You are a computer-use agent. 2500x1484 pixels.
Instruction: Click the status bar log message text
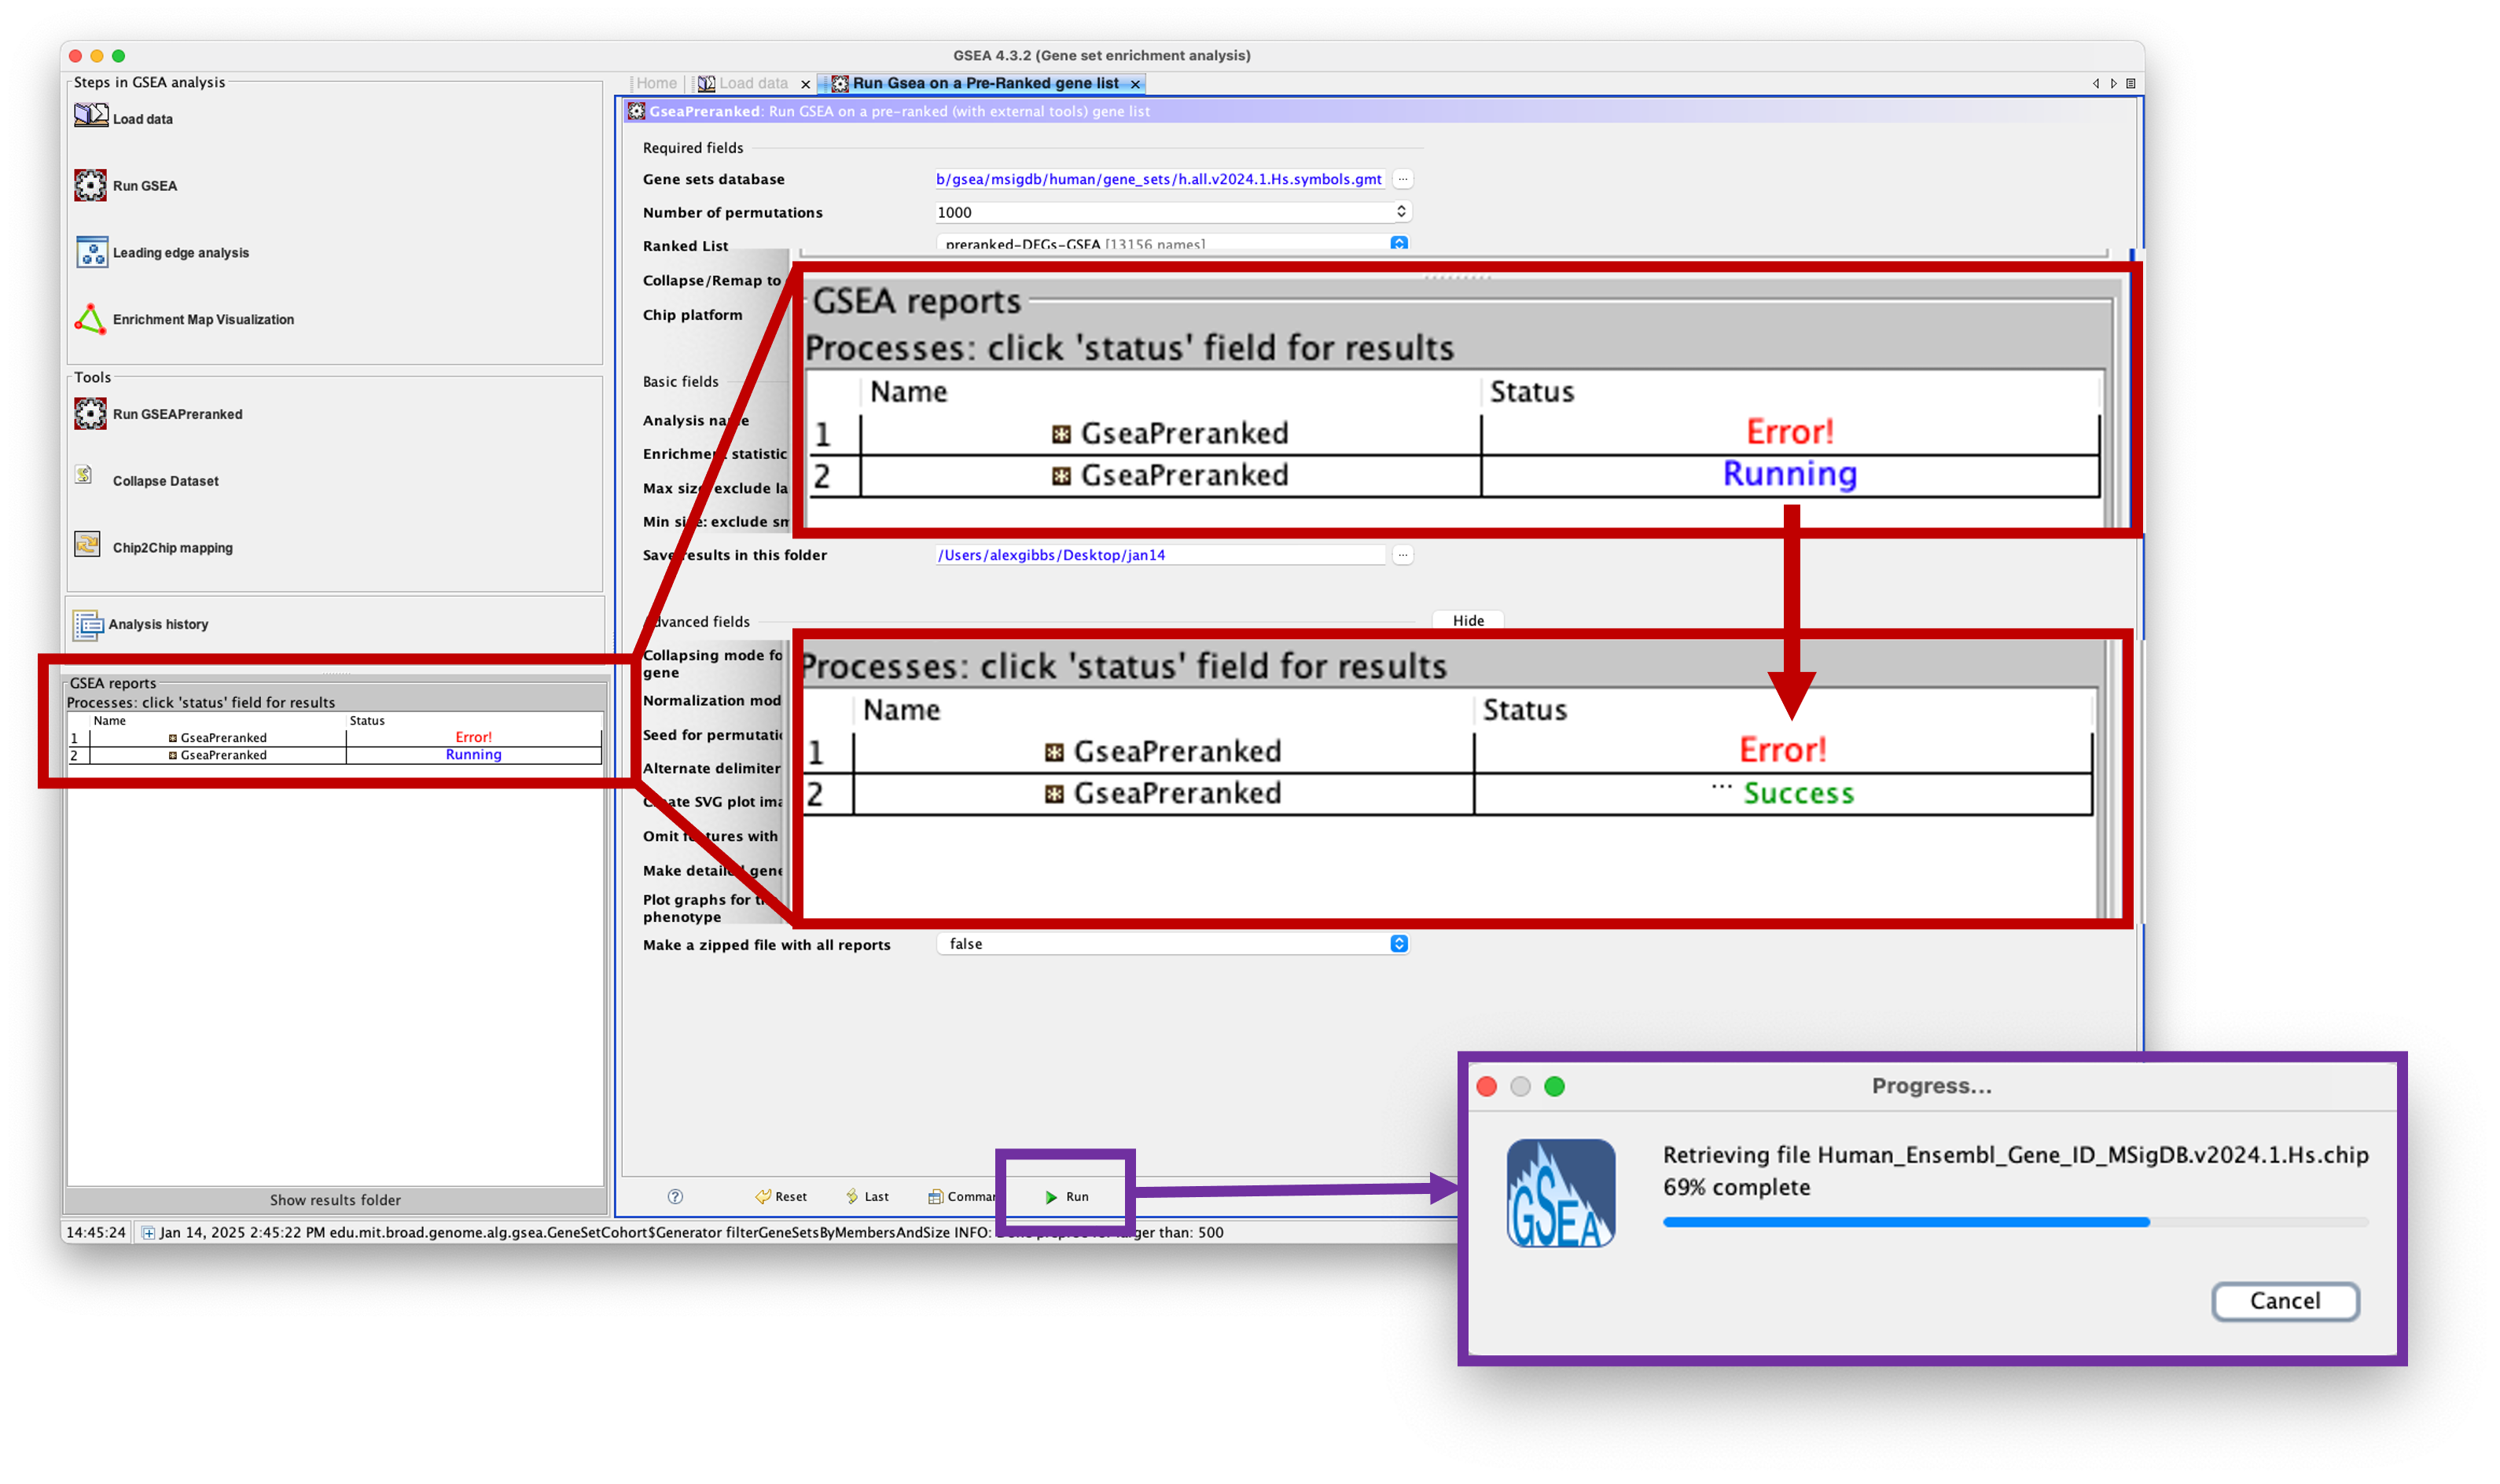click(690, 1232)
